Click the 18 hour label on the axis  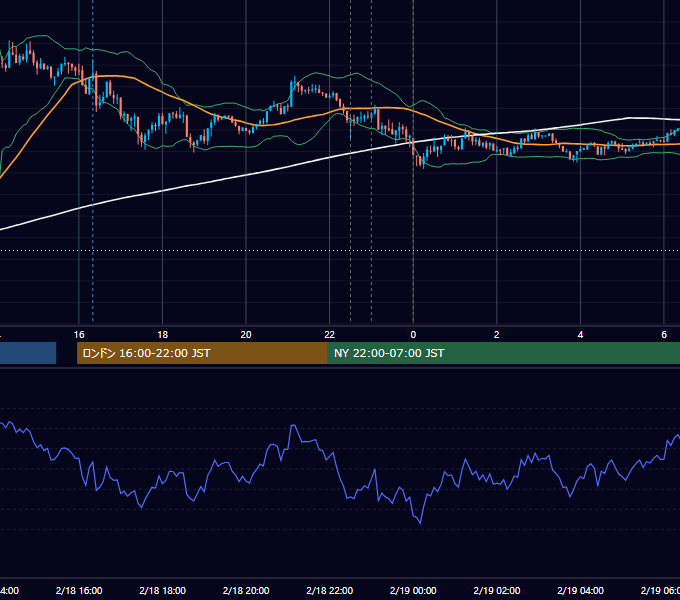coord(163,335)
